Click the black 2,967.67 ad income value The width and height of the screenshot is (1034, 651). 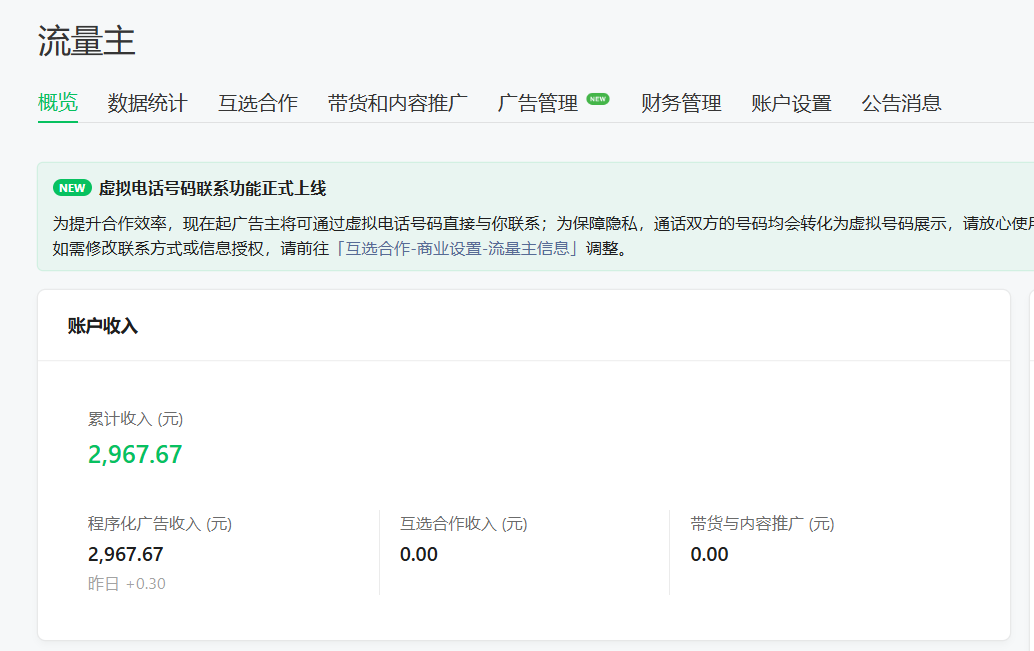click(x=125, y=554)
